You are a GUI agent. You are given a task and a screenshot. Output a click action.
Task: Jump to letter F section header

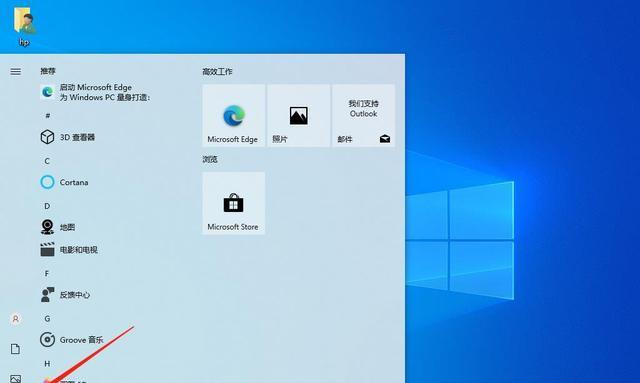(47, 273)
